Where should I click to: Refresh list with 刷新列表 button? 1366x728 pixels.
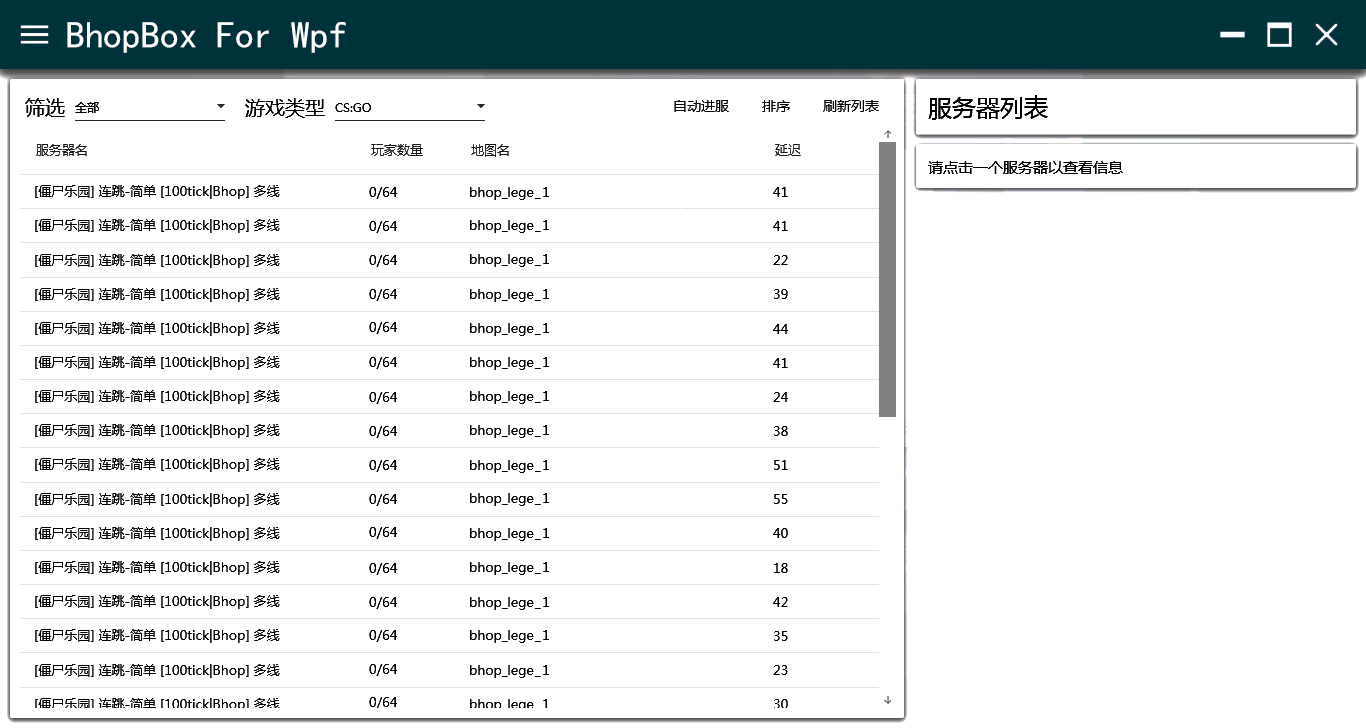click(851, 107)
